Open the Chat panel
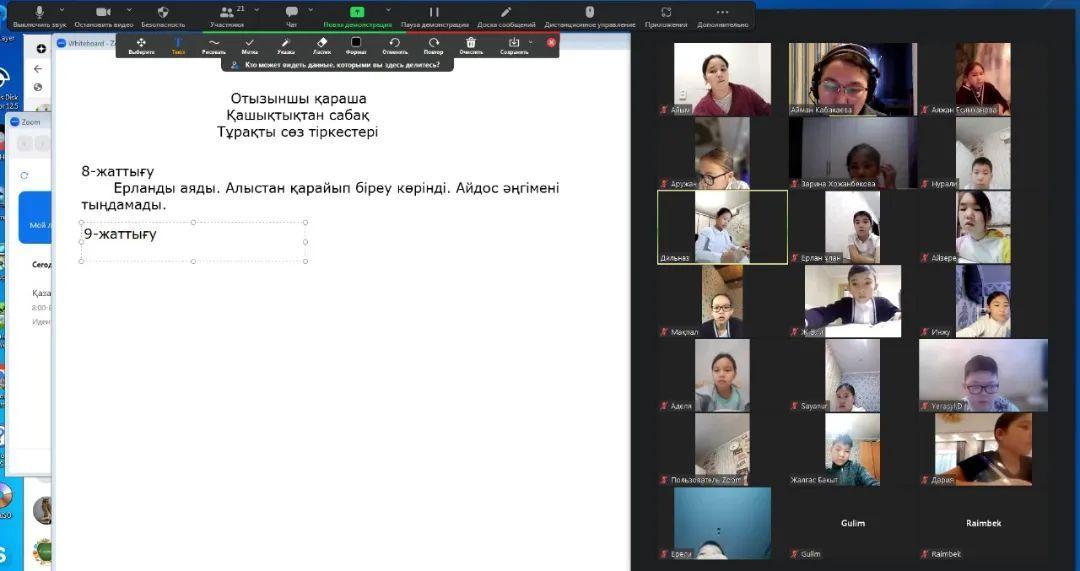The width and height of the screenshot is (1080, 571). [291, 16]
